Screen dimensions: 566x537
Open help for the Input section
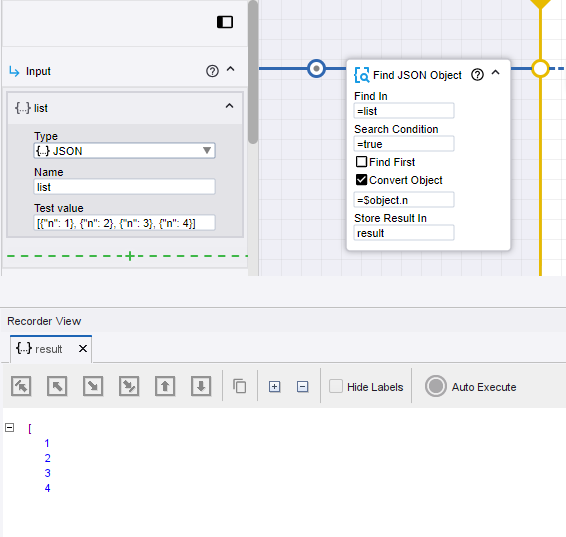pyautogui.click(x=212, y=71)
